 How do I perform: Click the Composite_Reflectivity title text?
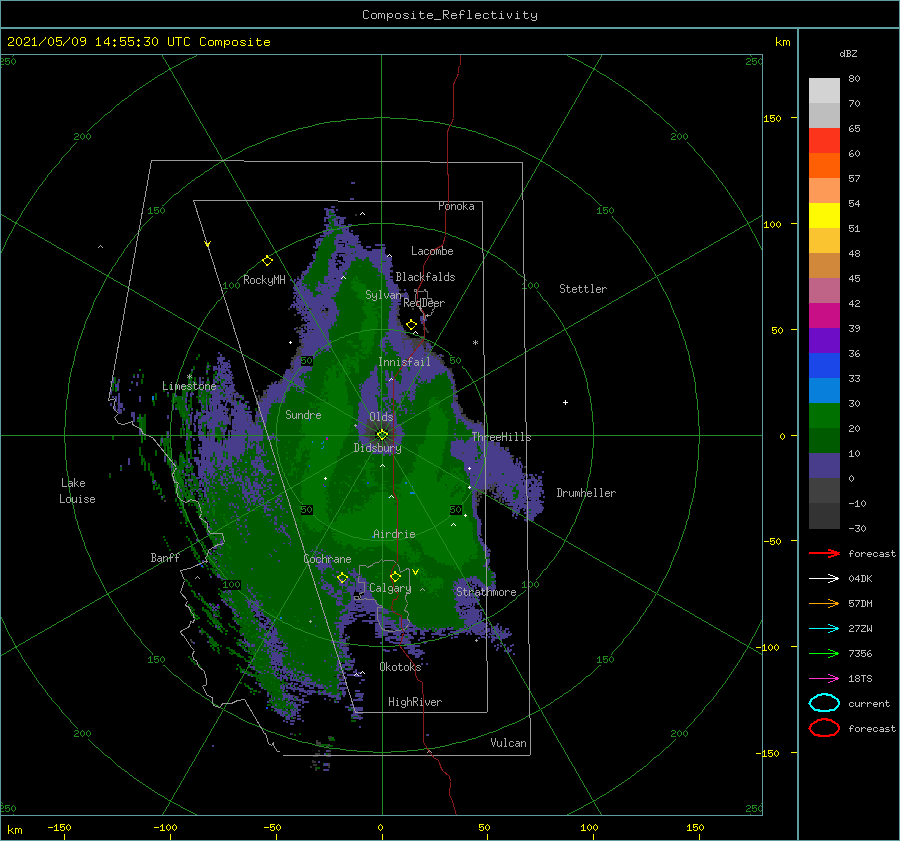[x=450, y=15]
